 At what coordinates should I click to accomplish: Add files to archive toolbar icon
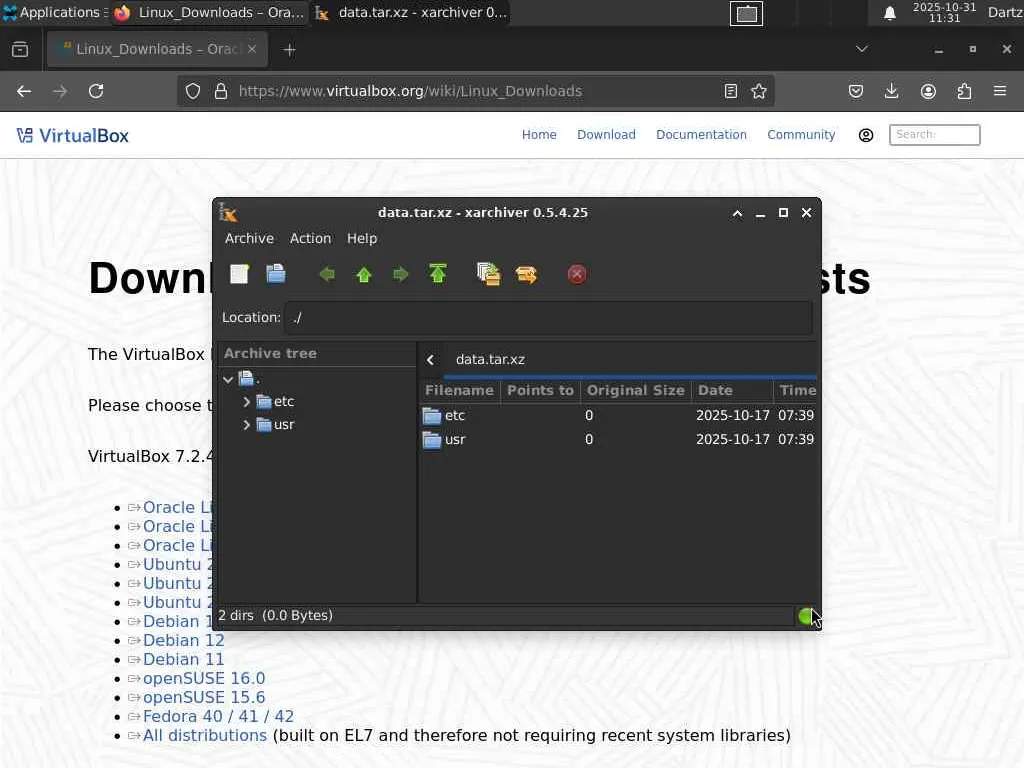[488, 274]
